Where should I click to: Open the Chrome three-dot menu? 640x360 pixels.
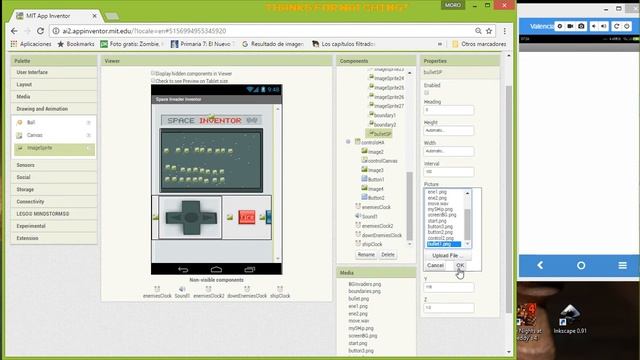[504, 31]
